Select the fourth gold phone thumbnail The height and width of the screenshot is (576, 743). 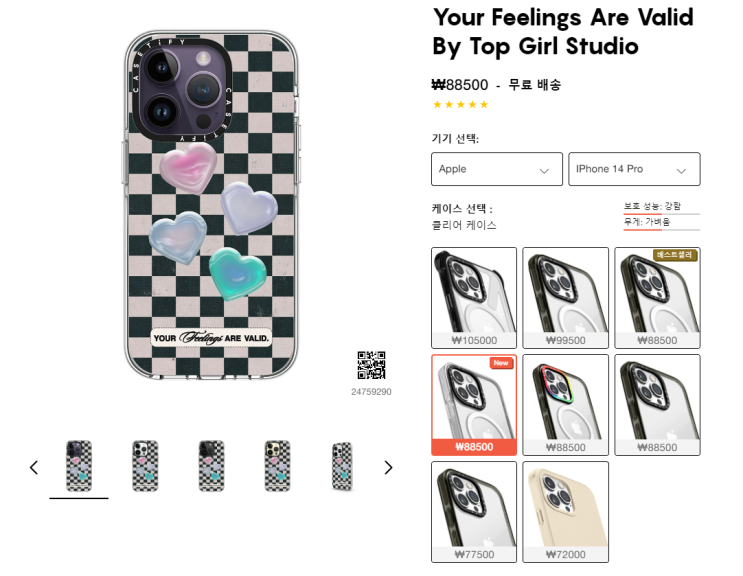point(277,466)
